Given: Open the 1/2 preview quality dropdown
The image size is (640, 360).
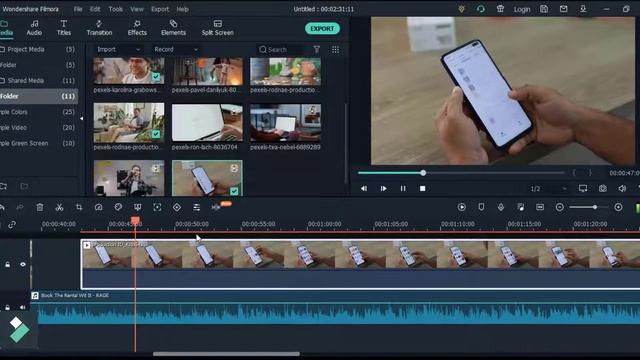Looking at the screenshot, I should click(548, 189).
